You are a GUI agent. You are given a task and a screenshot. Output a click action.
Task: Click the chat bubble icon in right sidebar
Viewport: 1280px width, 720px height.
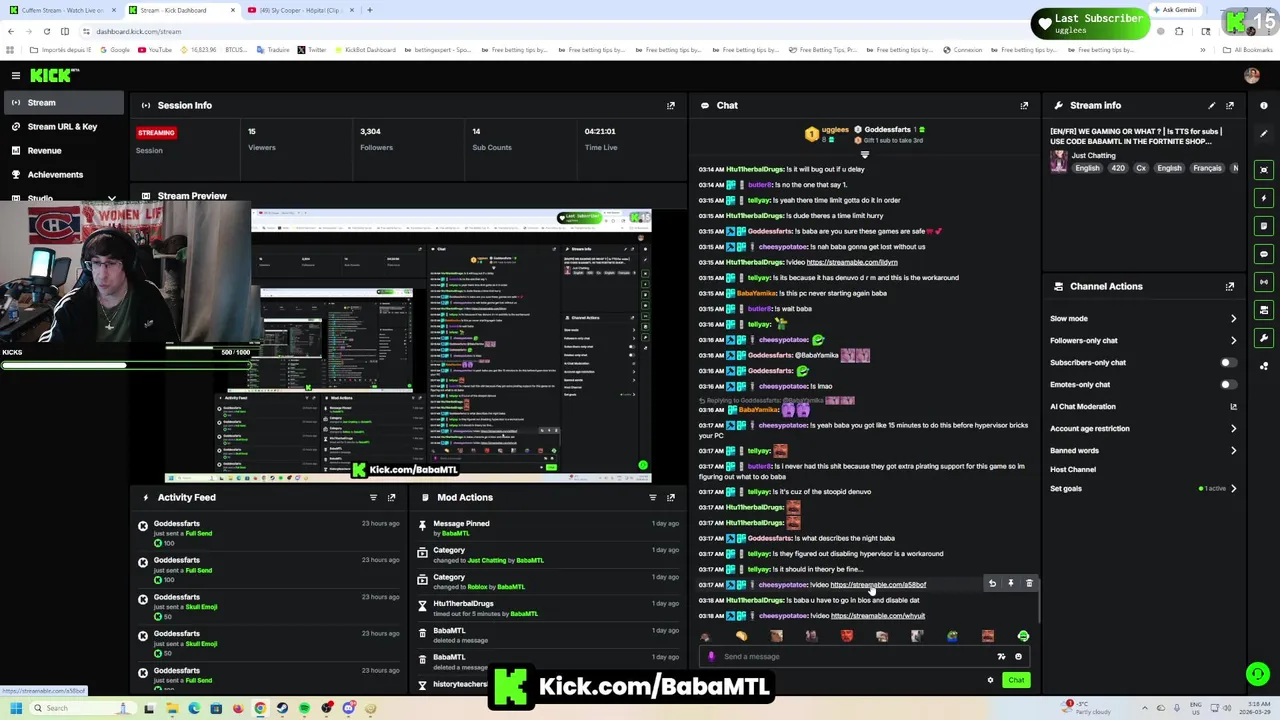[1264, 254]
